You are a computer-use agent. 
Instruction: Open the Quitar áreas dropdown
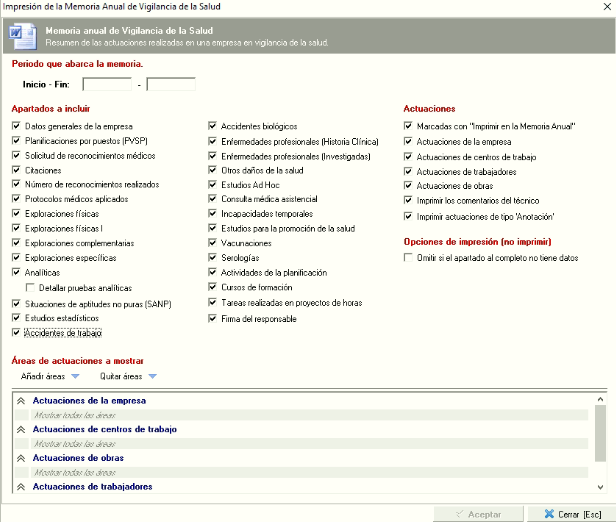pyautogui.click(x=128, y=377)
